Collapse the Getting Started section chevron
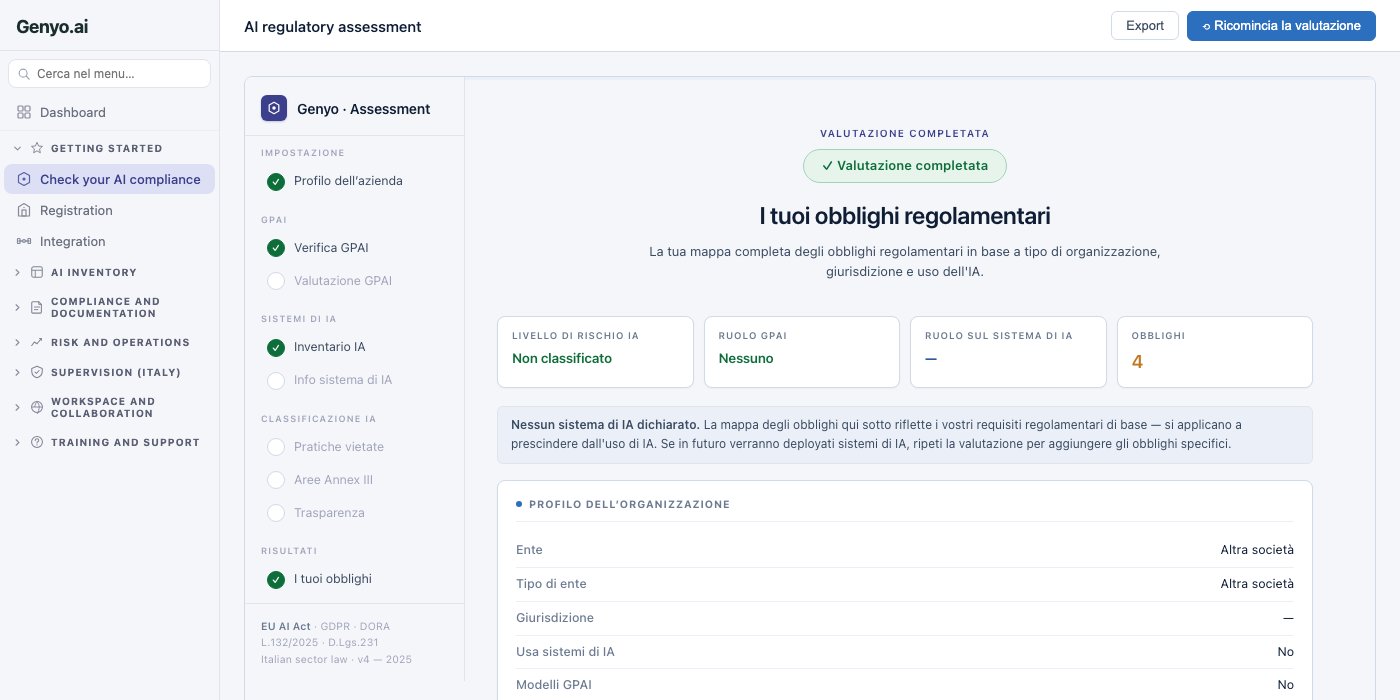The width and height of the screenshot is (1400, 700). [17, 148]
